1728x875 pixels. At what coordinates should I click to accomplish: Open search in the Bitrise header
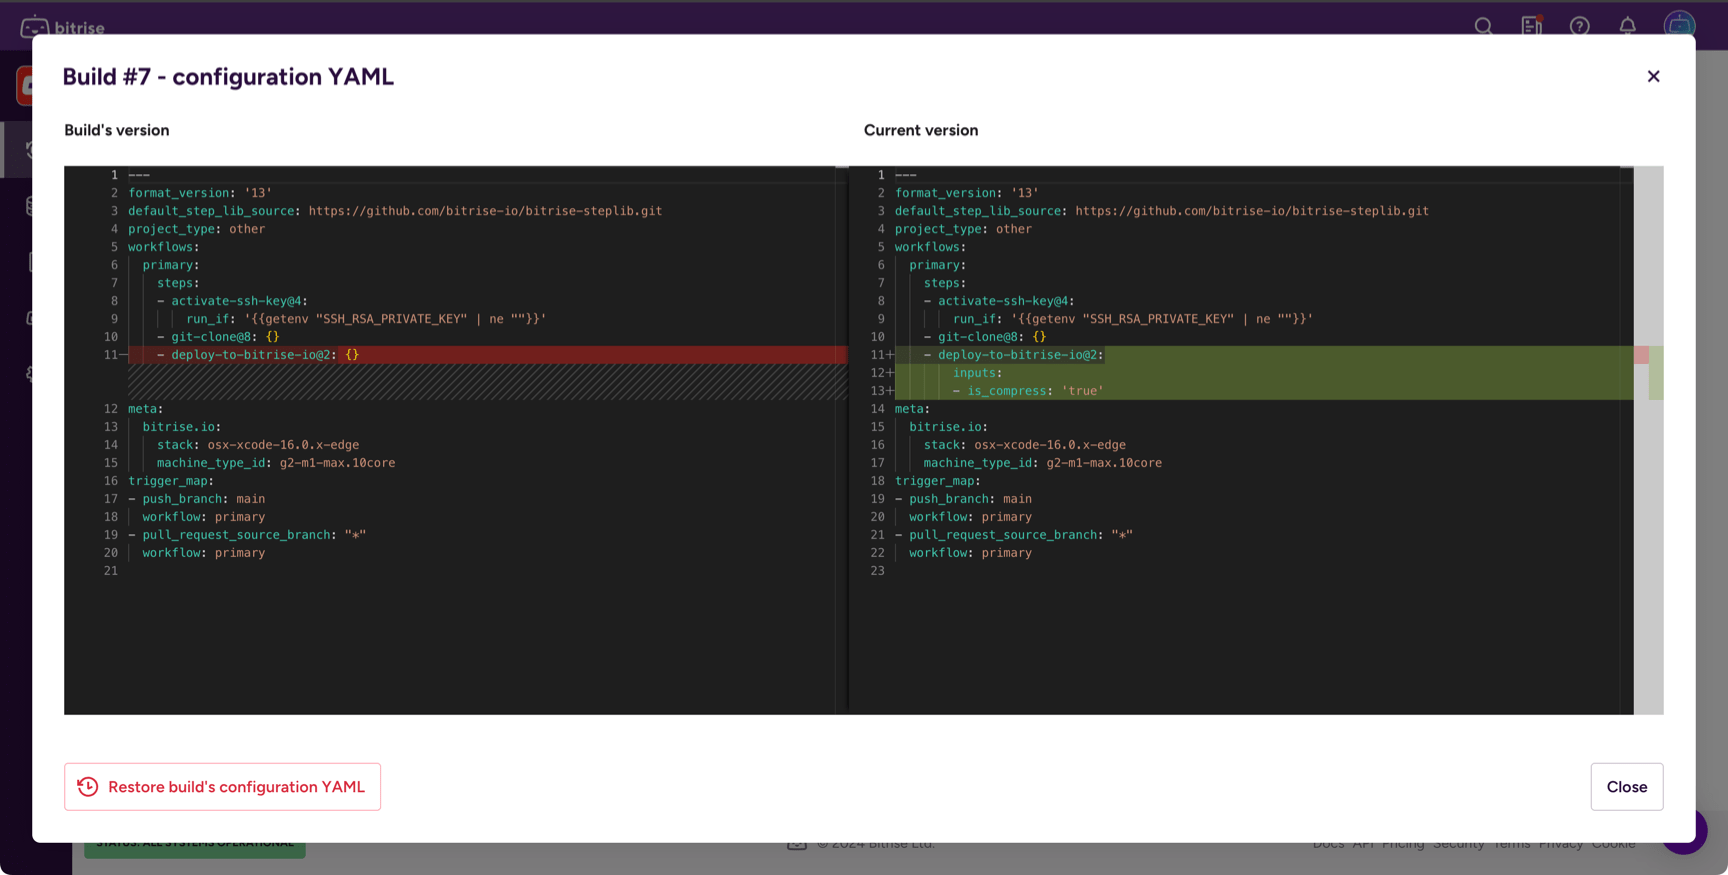point(1483,26)
